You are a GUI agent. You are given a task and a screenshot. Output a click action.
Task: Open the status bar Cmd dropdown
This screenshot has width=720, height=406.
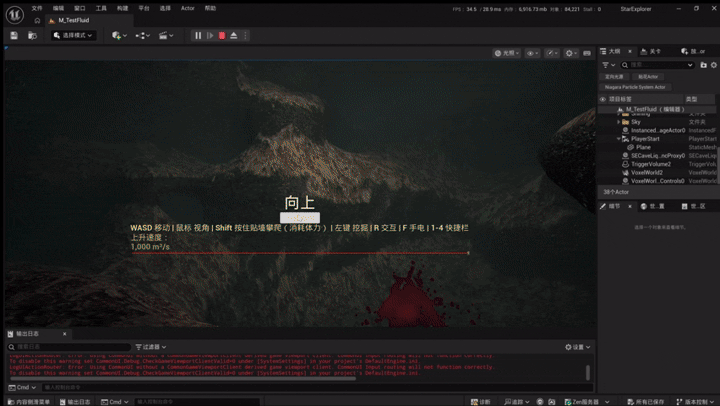tap(115, 402)
